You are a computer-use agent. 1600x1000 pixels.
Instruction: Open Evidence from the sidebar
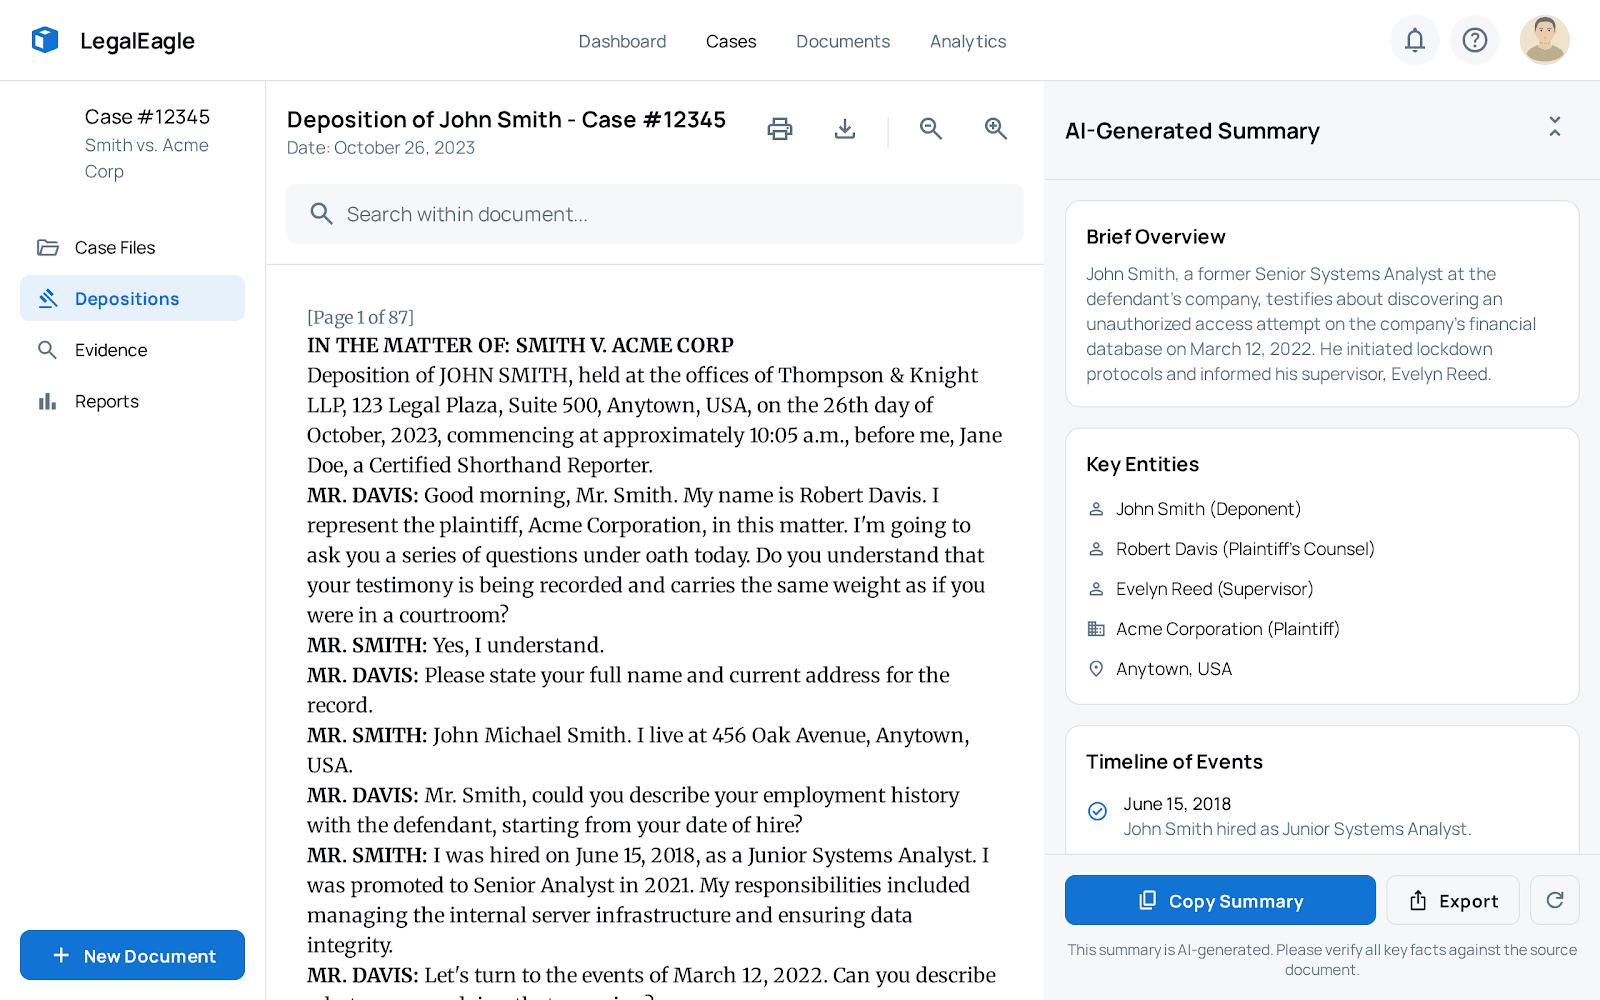(113, 350)
